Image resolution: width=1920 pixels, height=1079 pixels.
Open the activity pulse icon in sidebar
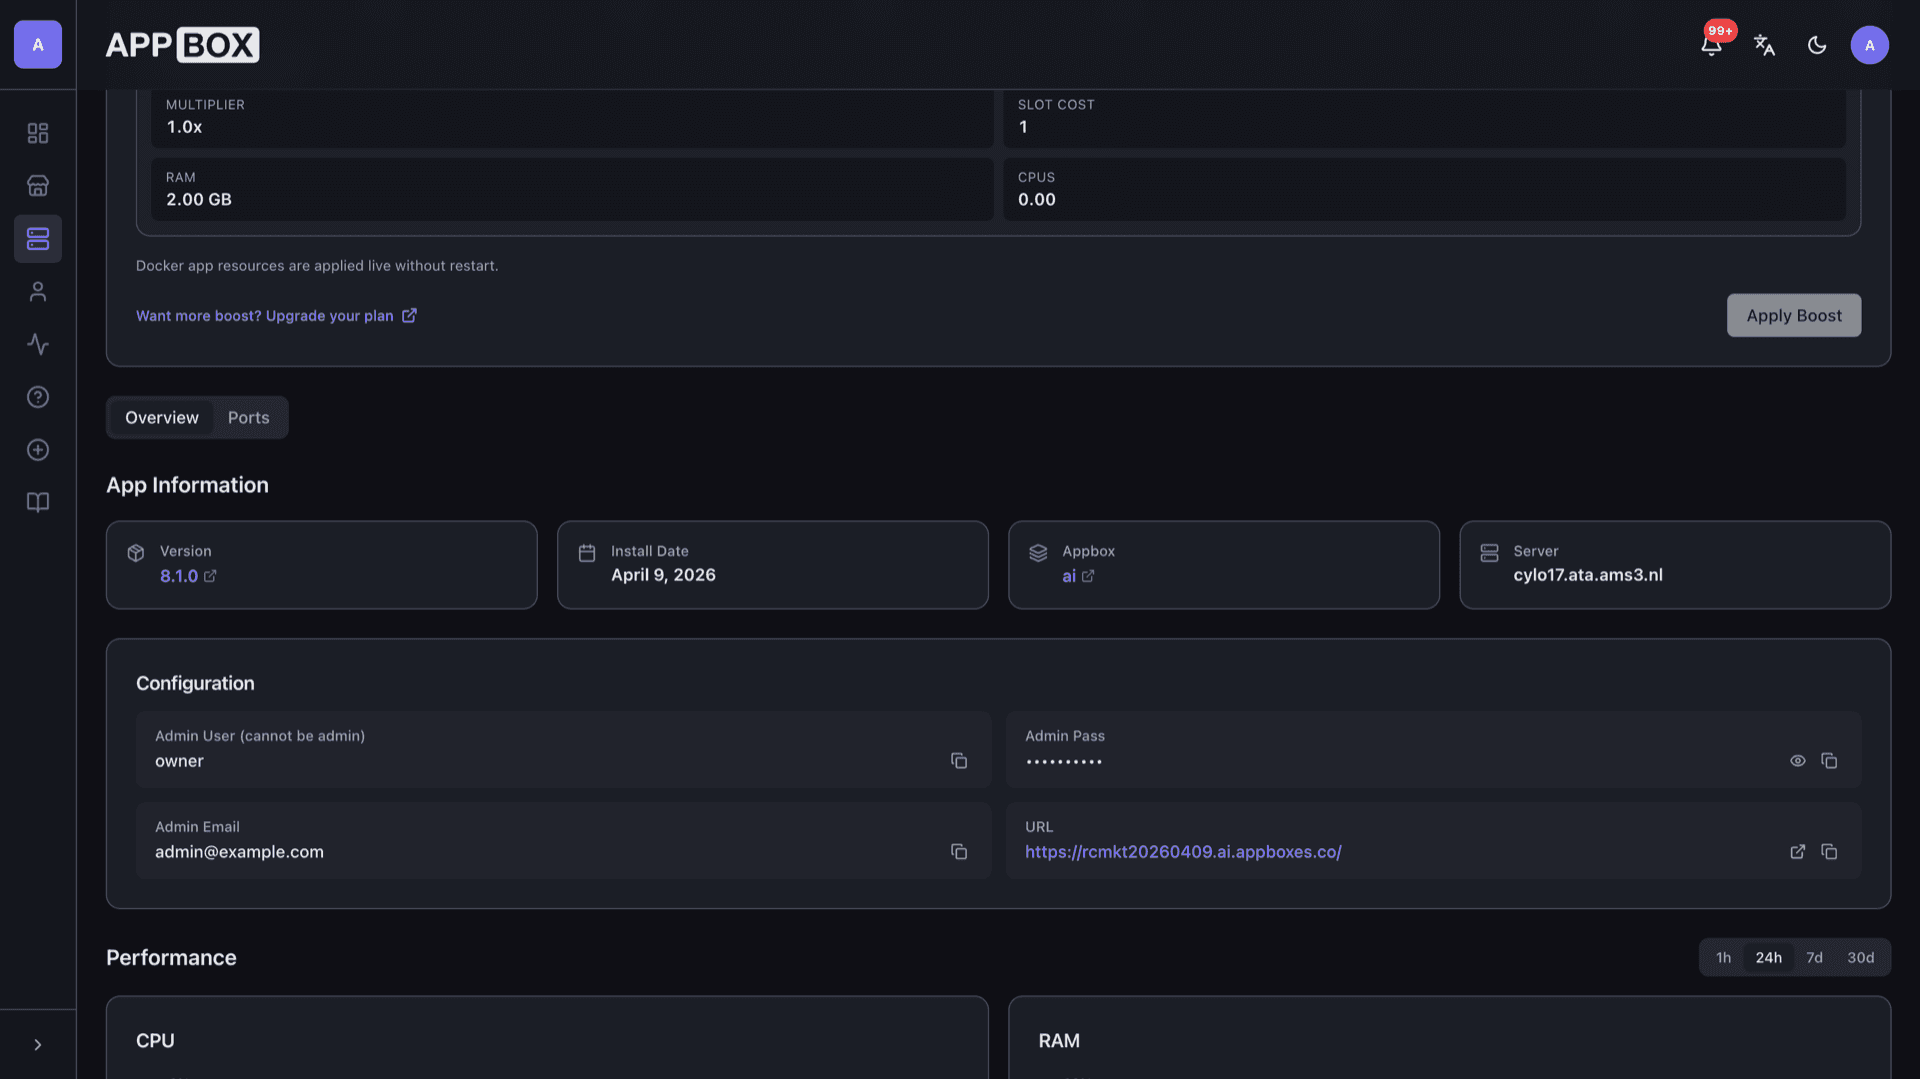(x=38, y=345)
